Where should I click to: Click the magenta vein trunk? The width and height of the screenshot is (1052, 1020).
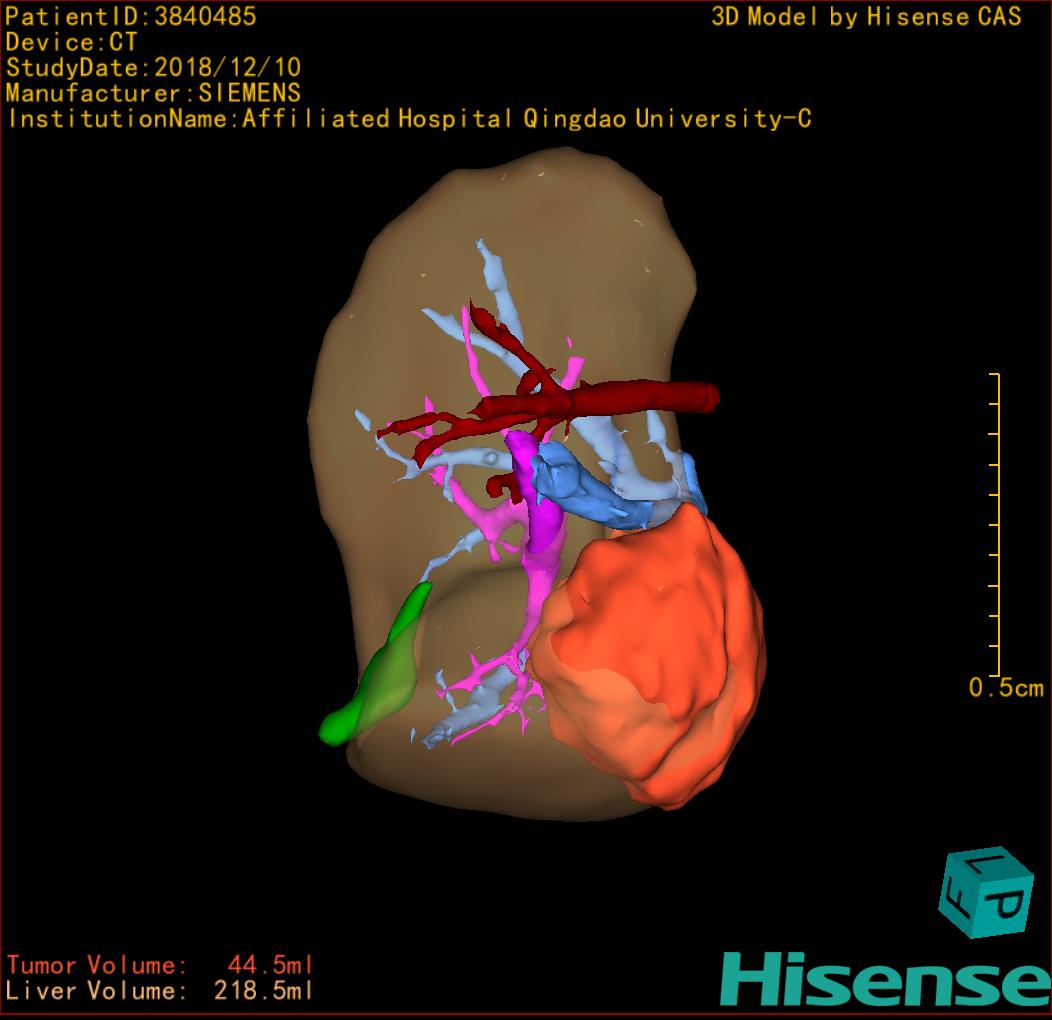(x=543, y=520)
